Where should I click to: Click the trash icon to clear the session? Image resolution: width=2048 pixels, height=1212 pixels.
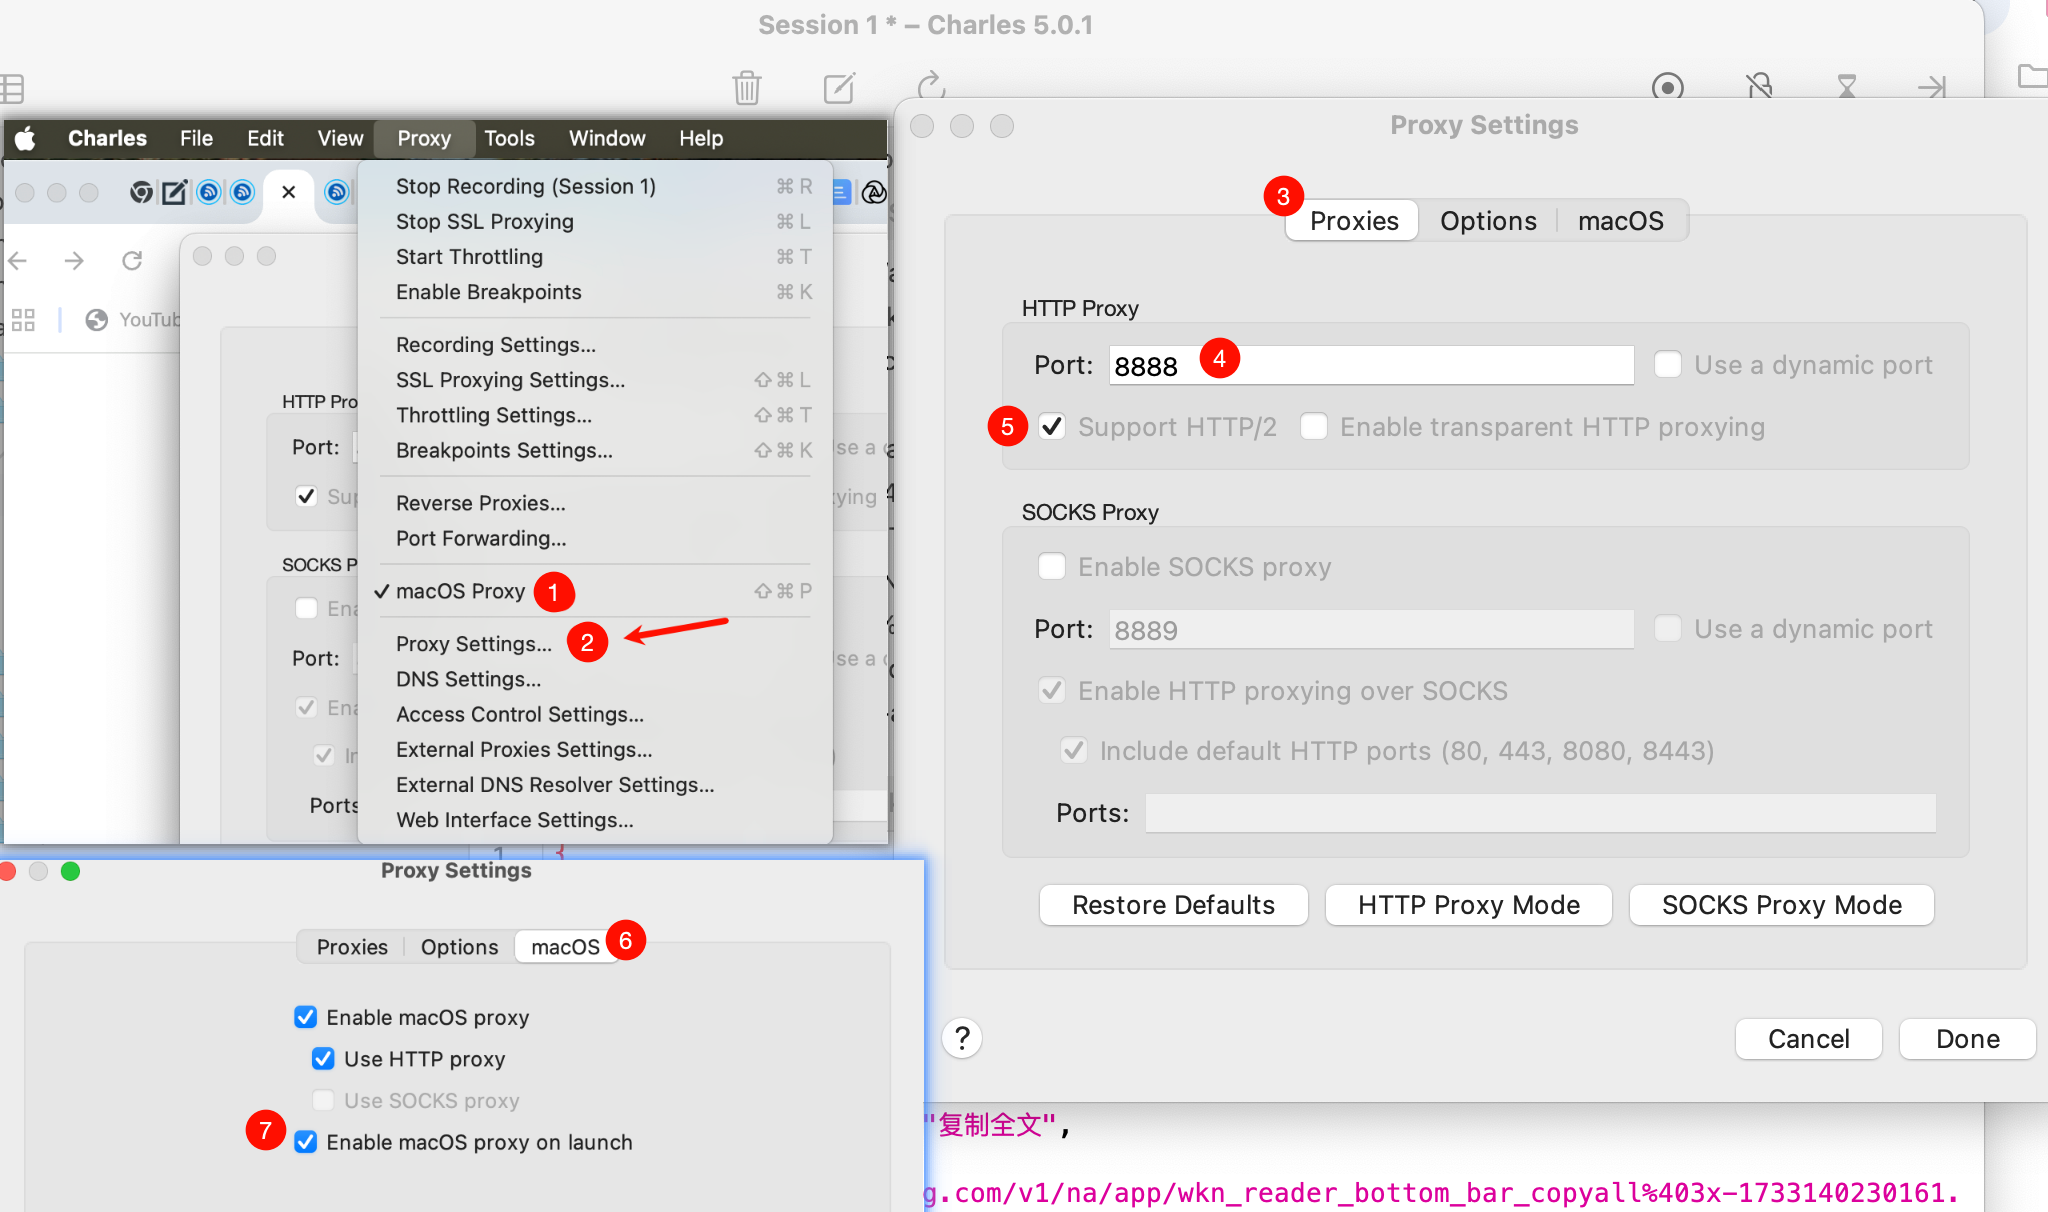pyautogui.click(x=747, y=87)
